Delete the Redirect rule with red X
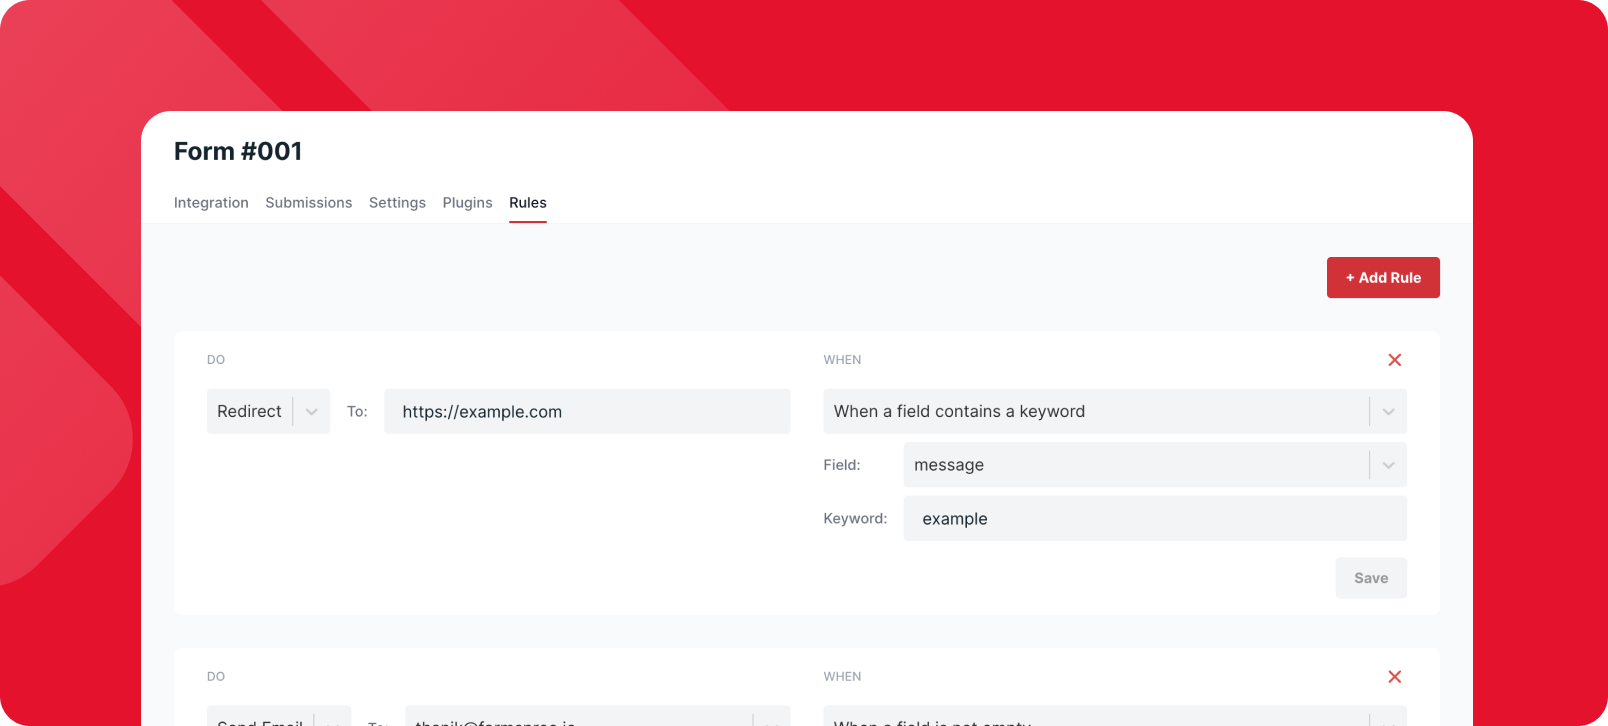 (1394, 360)
